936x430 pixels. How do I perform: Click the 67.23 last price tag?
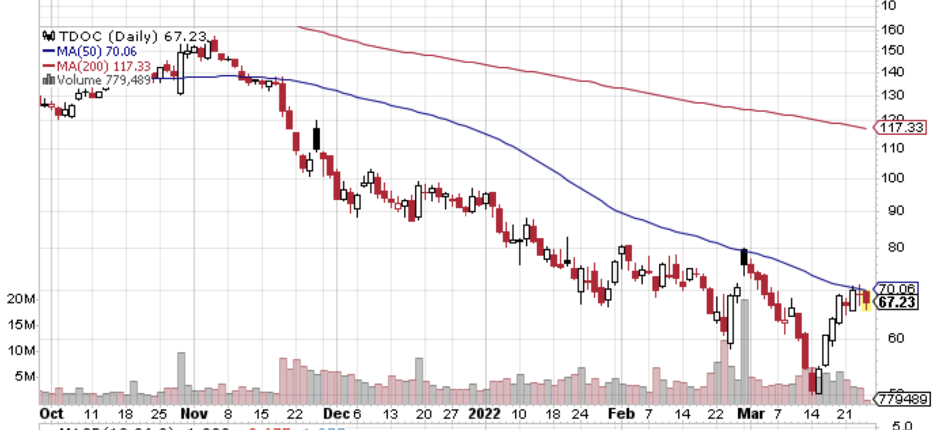896,301
